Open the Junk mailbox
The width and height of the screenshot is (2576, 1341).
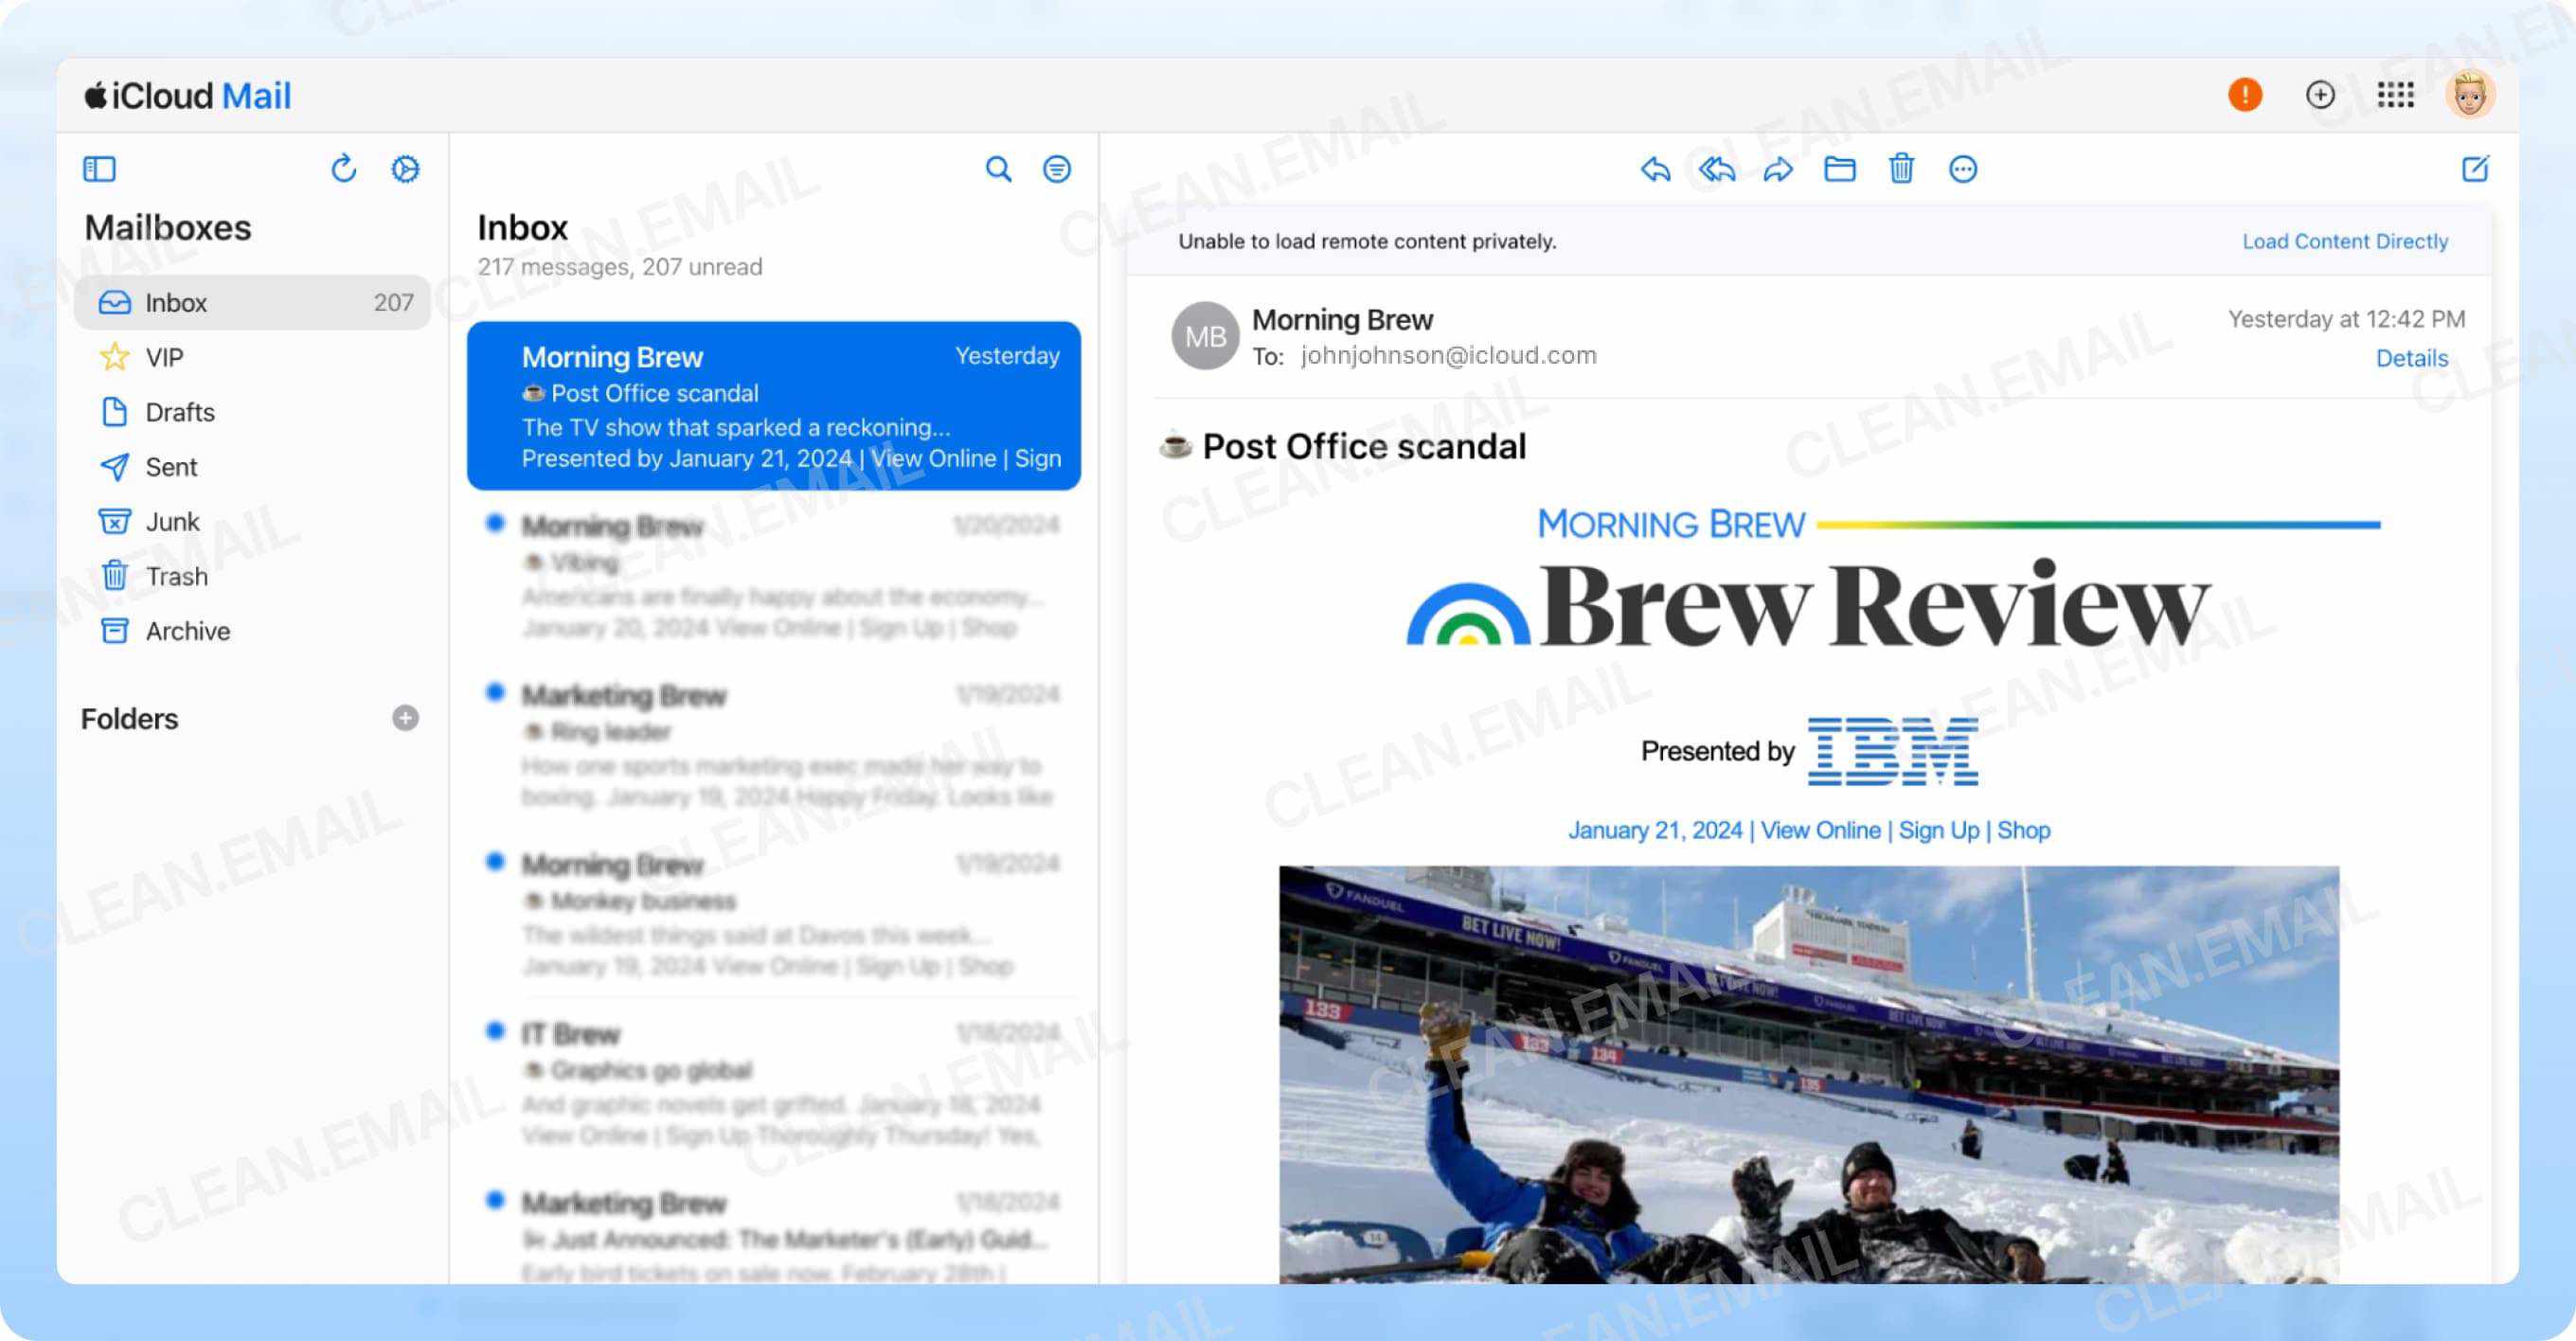pos(172,521)
